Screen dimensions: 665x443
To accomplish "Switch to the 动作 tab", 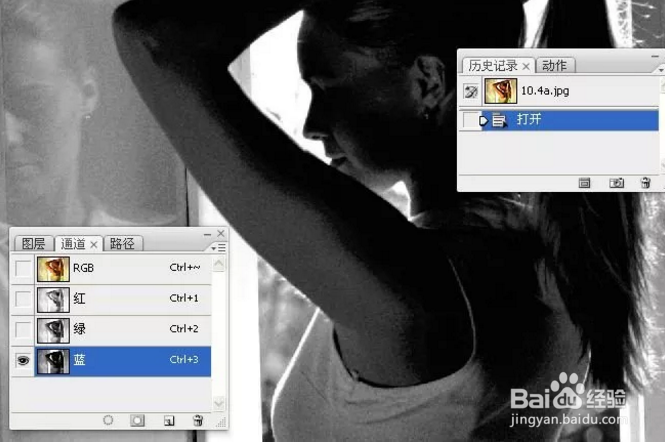I will coord(554,65).
